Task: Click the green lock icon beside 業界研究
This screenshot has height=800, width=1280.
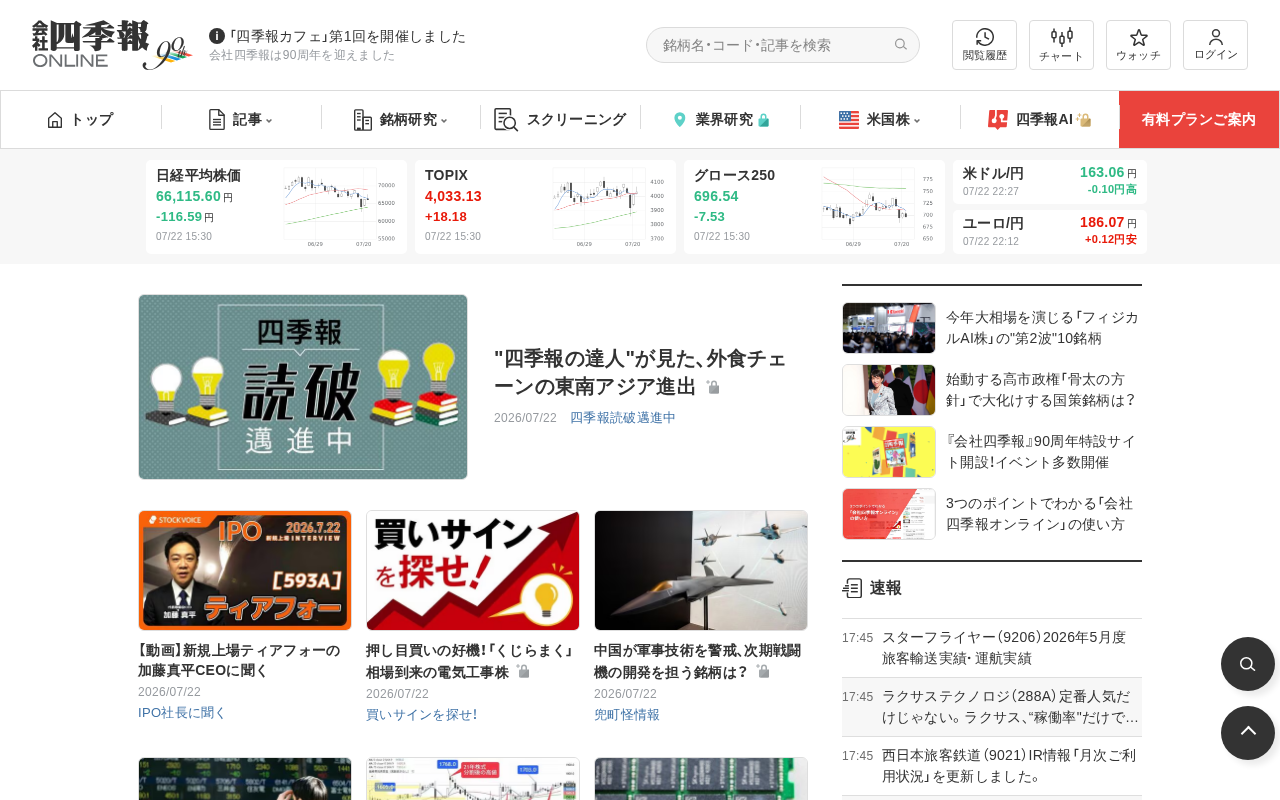Action: click(x=764, y=120)
